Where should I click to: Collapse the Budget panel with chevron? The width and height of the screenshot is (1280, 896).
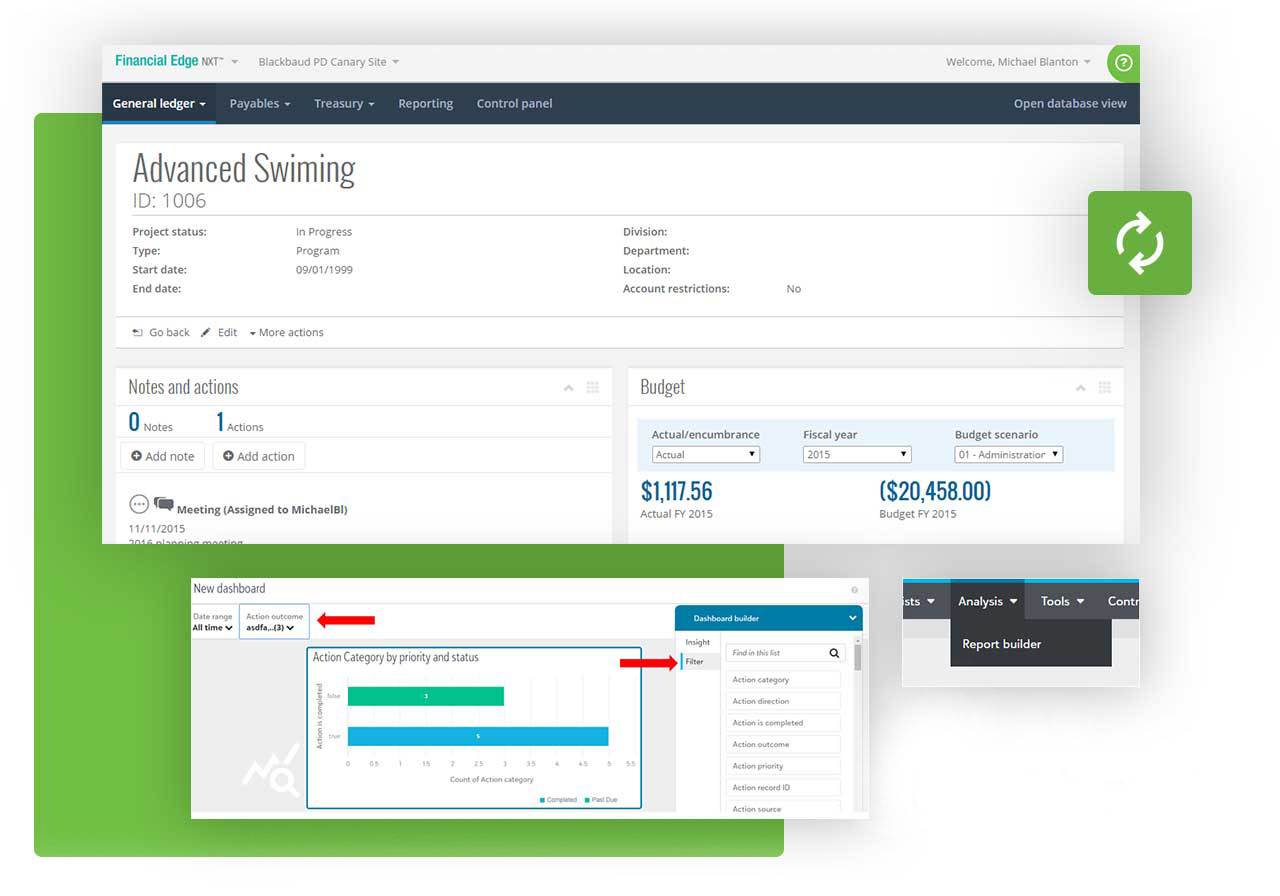pos(1080,388)
